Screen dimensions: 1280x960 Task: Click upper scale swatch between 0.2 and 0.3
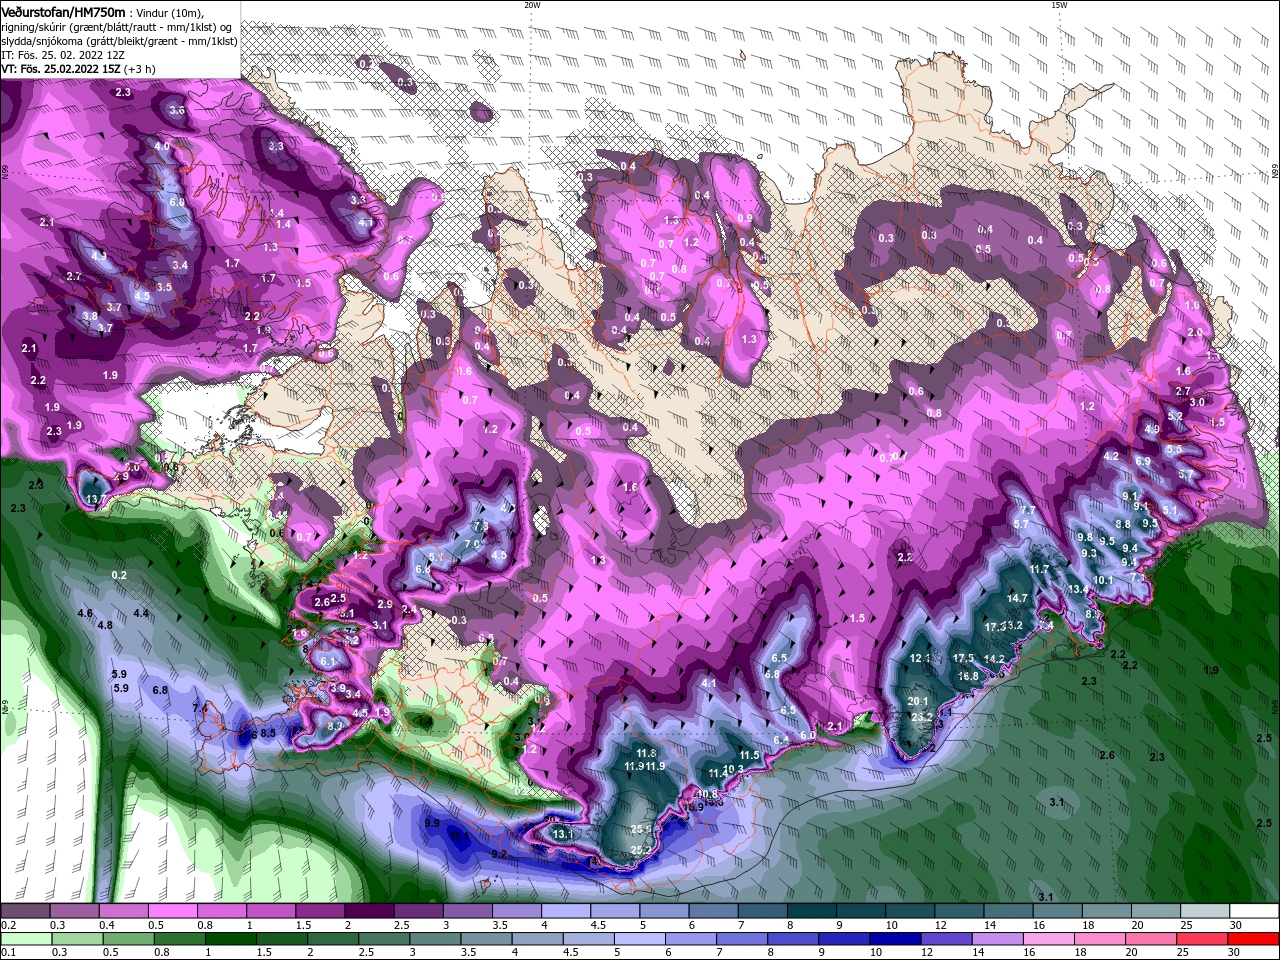[x=25, y=911]
